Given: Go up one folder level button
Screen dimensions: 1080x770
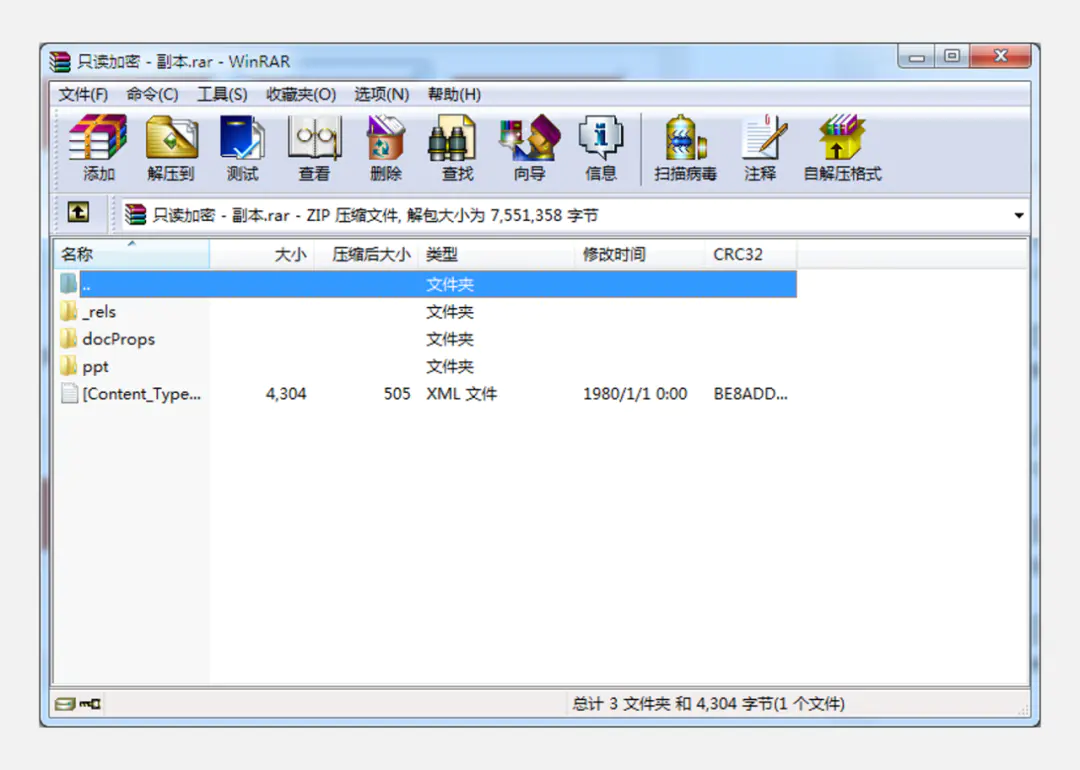Looking at the screenshot, I should click(x=78, y=213).
